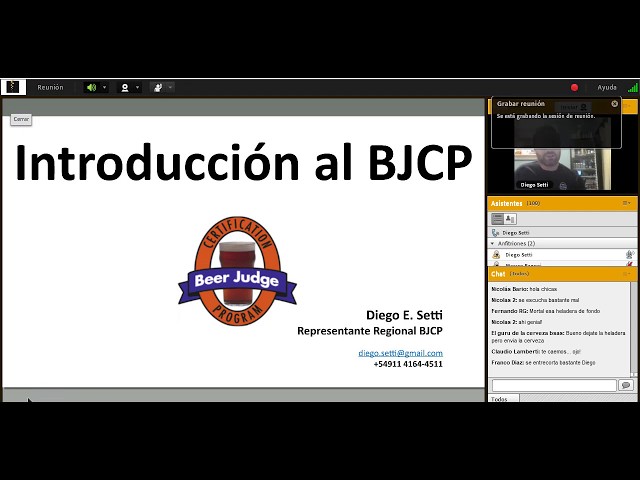Click Diego Setti's microphone status icon
Viewport: 640px width, 480px height.
[x=630, y=255]
